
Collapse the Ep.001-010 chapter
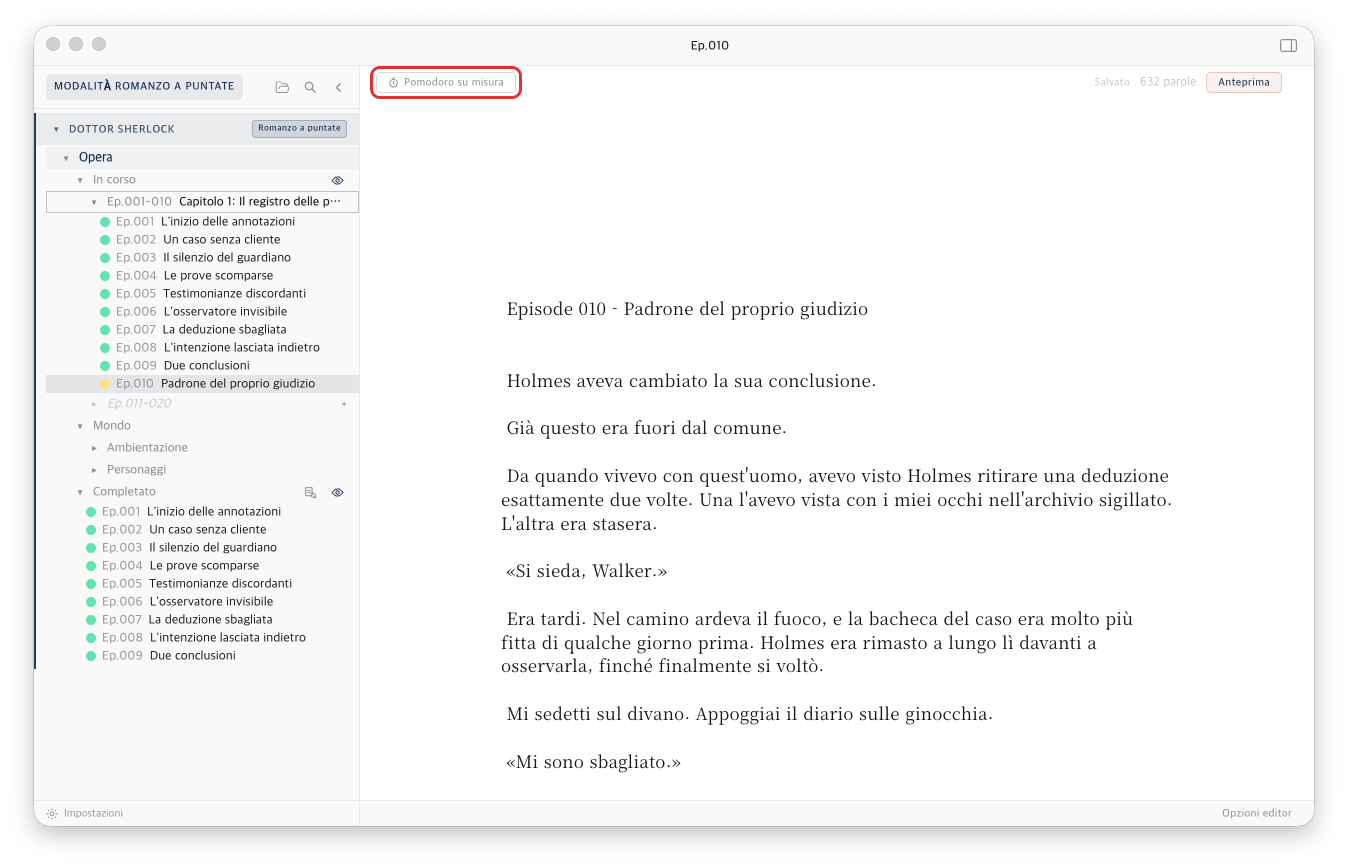point(94,202)
